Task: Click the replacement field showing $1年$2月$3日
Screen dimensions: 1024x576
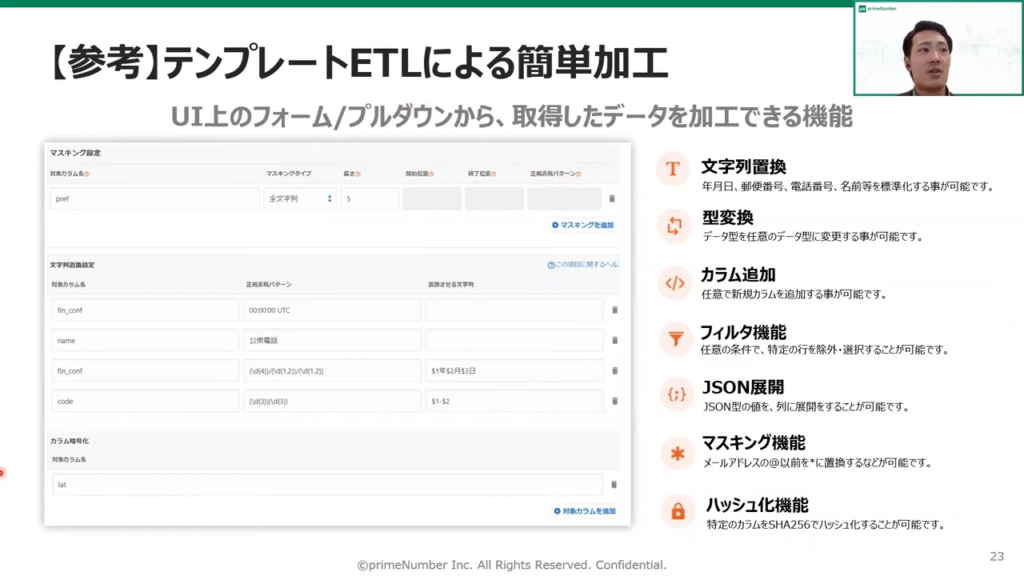Action: (513, 371)
